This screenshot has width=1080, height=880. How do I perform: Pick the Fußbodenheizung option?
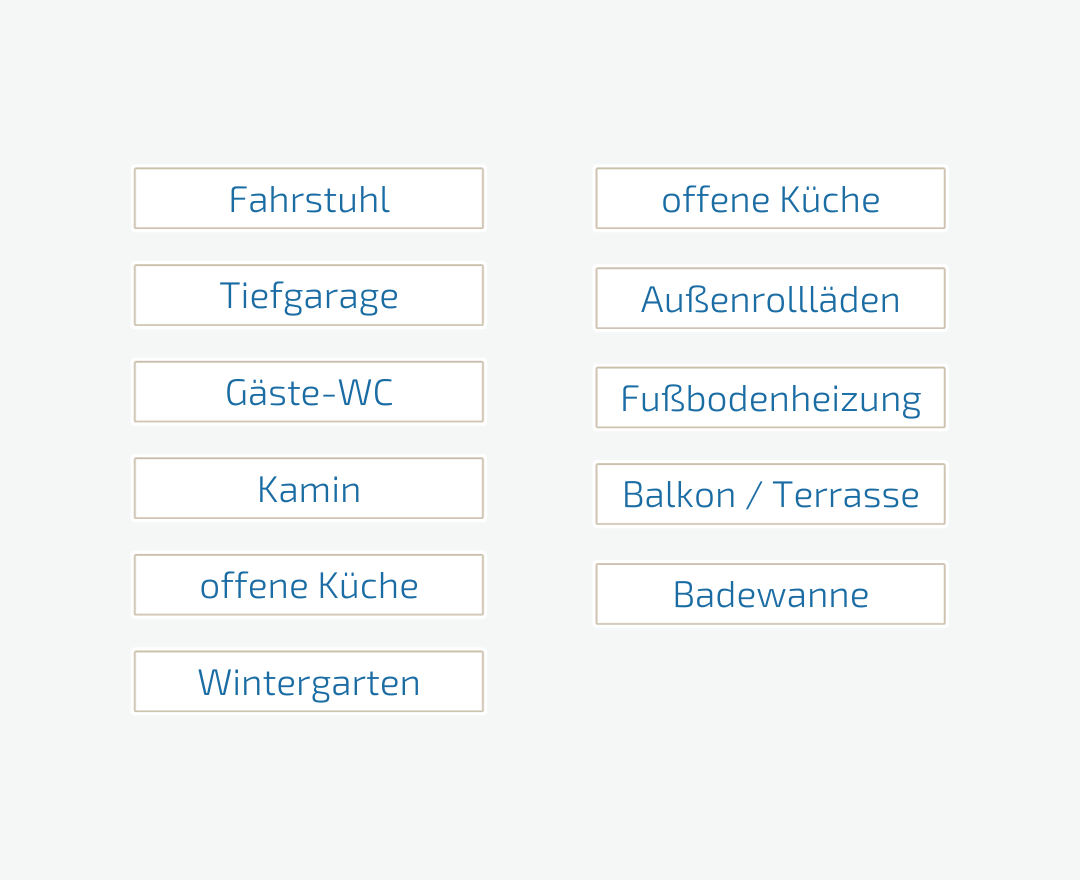(770, 397)
